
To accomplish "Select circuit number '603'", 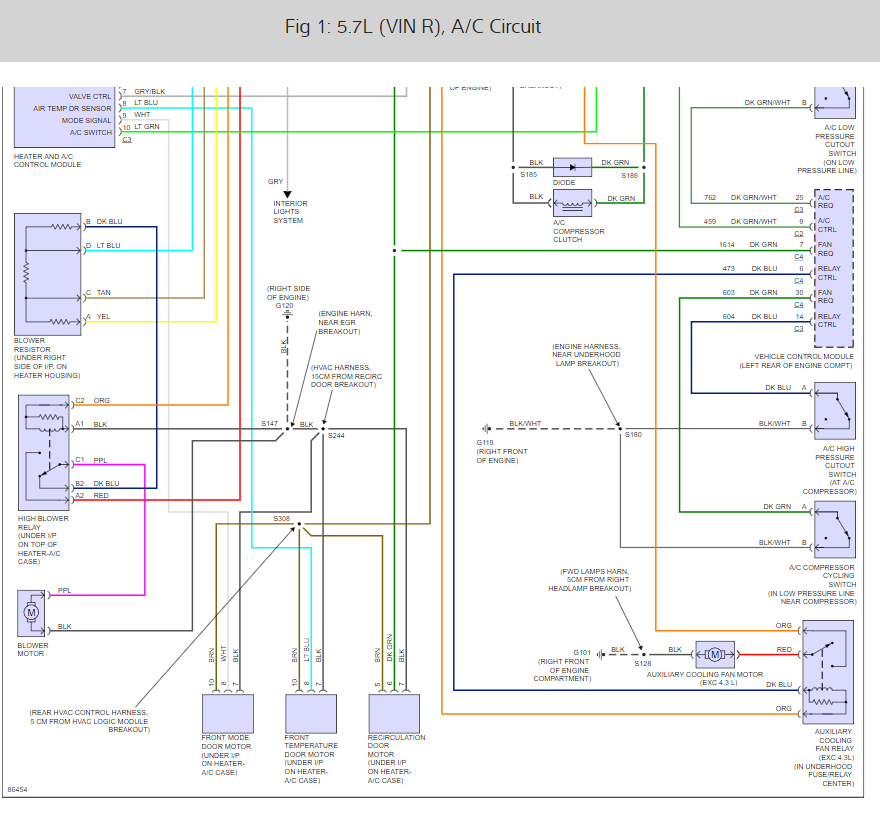I will coord(728,293).
